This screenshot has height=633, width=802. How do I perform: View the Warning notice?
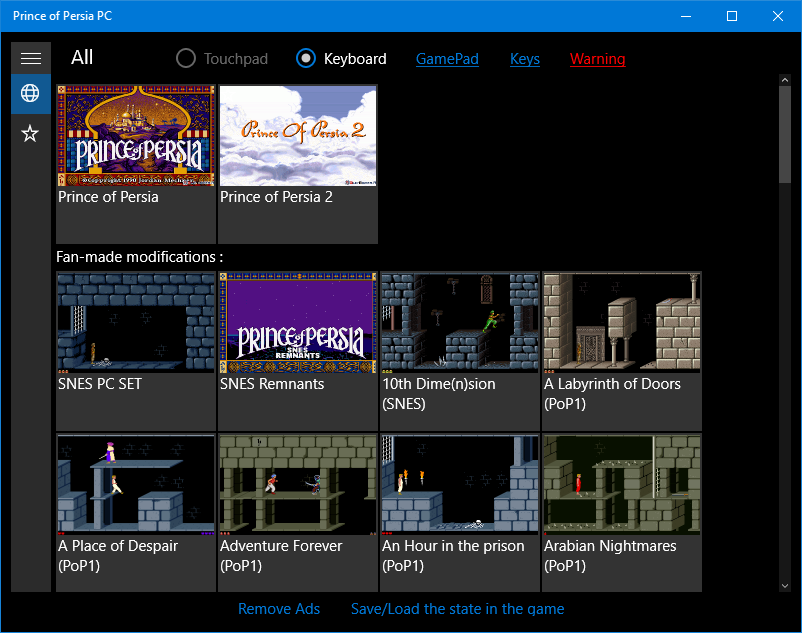pos(597,58)
